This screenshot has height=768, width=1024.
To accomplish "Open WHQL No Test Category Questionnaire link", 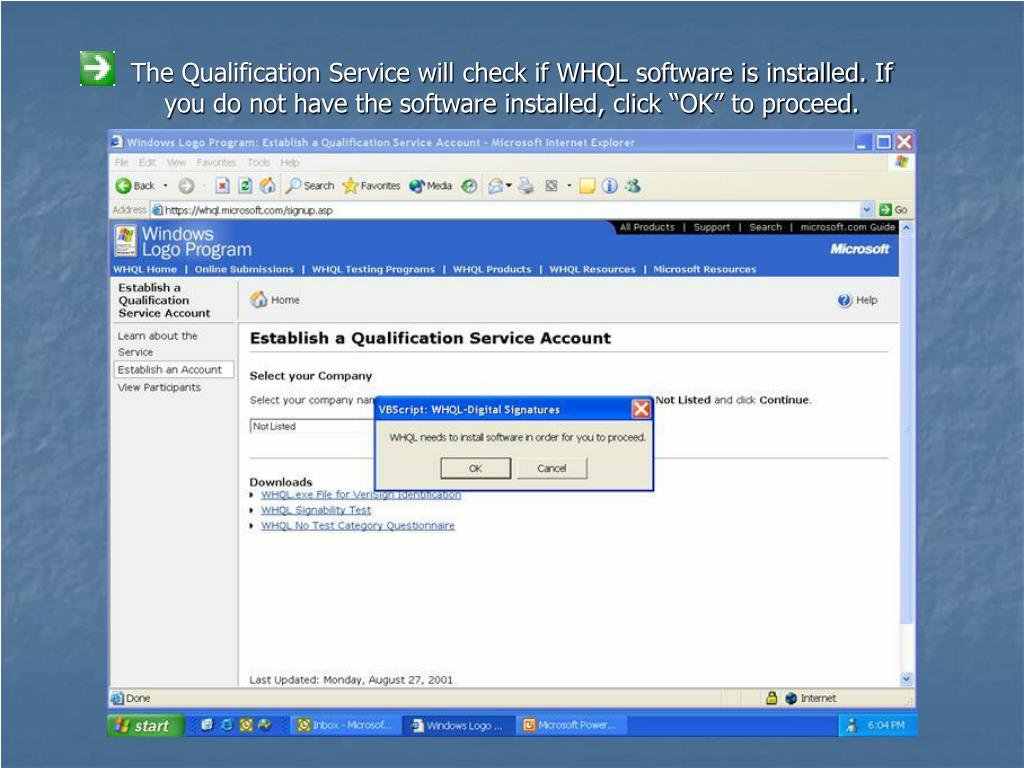I will pyautogui.click(x=358, y=526).
